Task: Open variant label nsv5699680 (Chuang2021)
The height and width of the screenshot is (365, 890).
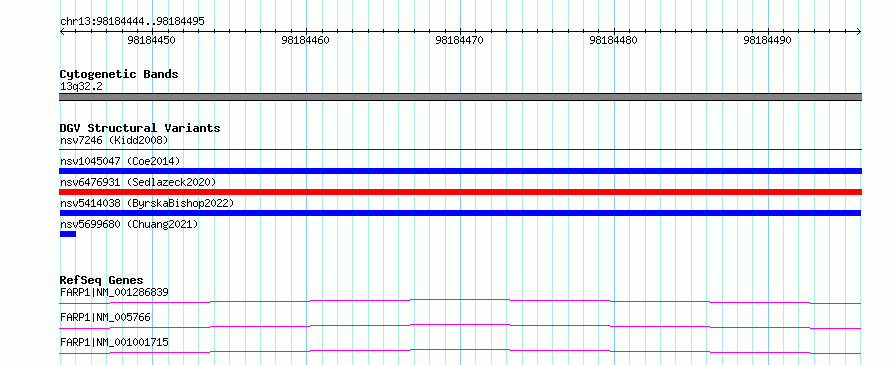Action: (129, 224)
